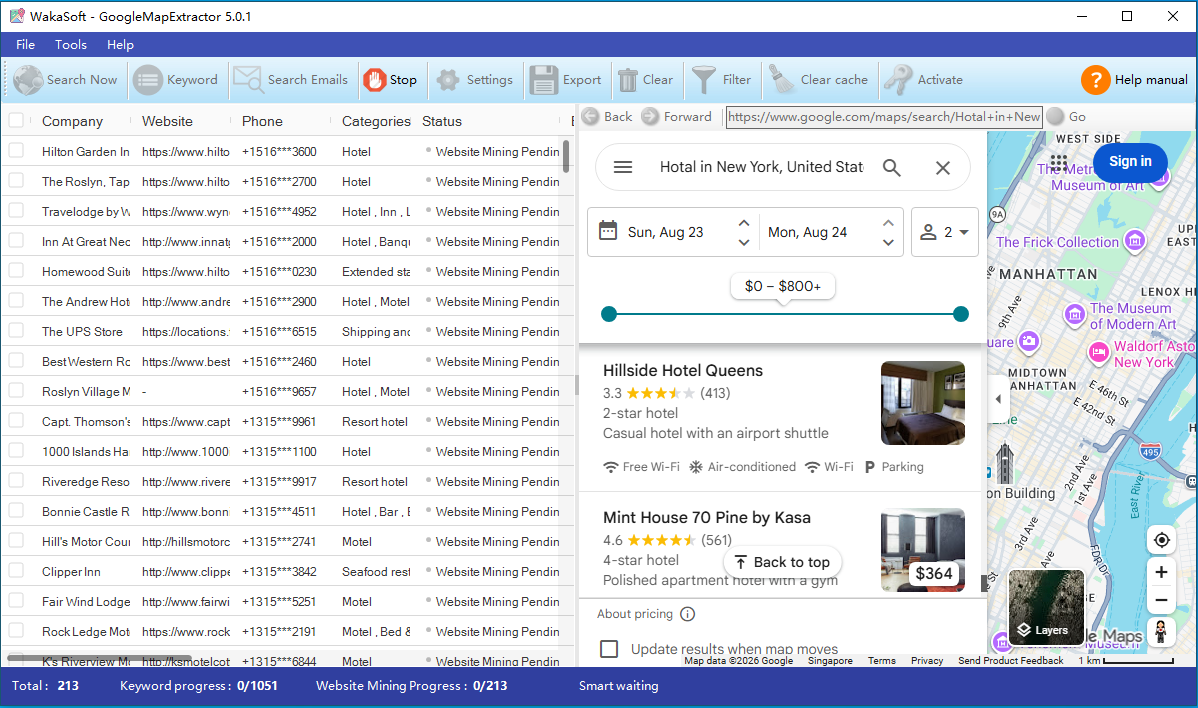This screenshot has height=708, width=1198.
Task: Collapse the side panel arrow on map
Action: 998,399
